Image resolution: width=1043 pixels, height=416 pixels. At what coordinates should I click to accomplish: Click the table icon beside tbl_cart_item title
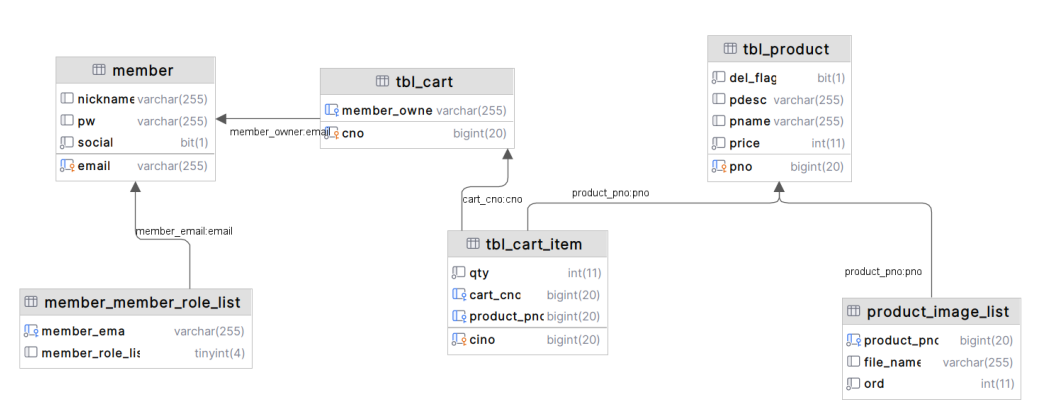(473, 244)
